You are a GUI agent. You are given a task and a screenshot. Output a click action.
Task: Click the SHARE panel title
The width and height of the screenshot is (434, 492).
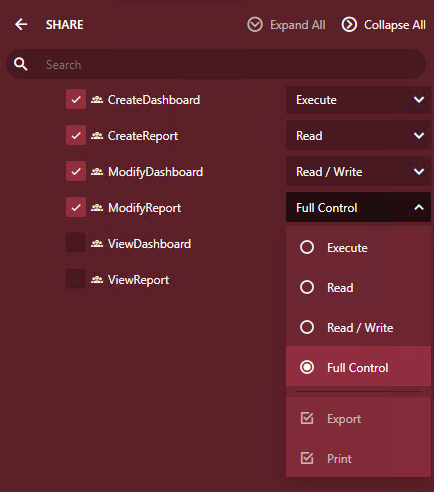(x=65, y=25)
